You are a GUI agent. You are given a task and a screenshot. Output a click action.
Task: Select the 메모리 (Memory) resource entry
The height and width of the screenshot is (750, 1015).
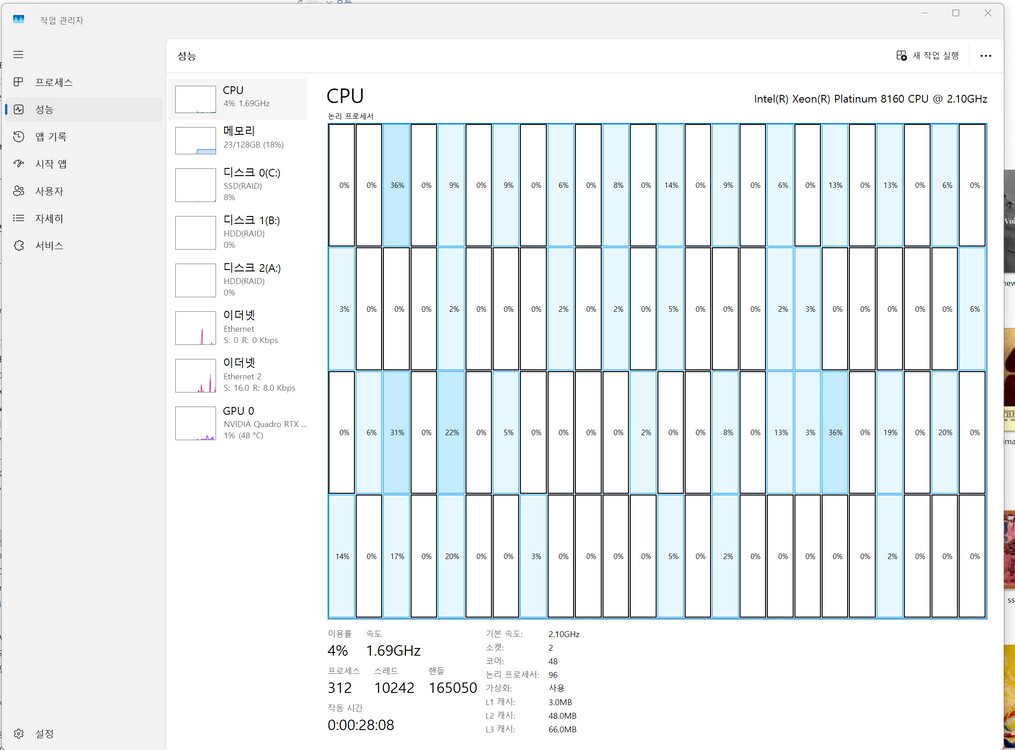(238, 138)
